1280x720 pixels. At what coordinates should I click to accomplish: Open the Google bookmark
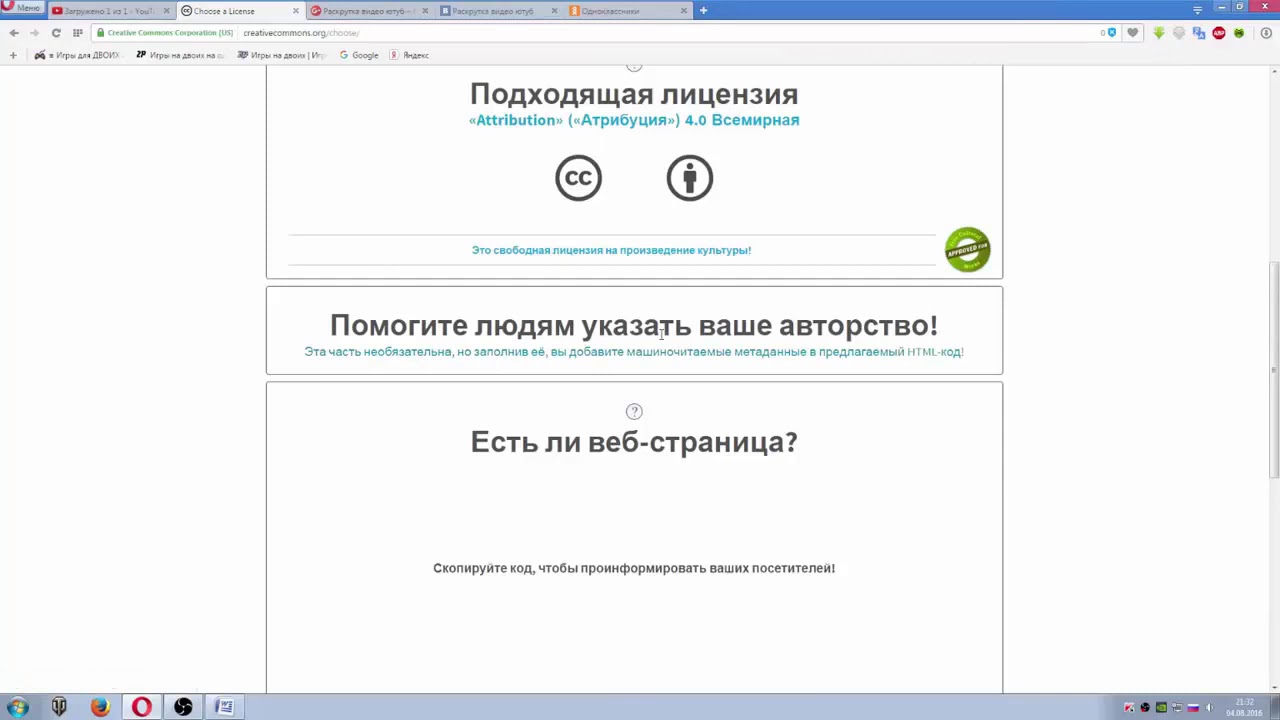[358, 55]
